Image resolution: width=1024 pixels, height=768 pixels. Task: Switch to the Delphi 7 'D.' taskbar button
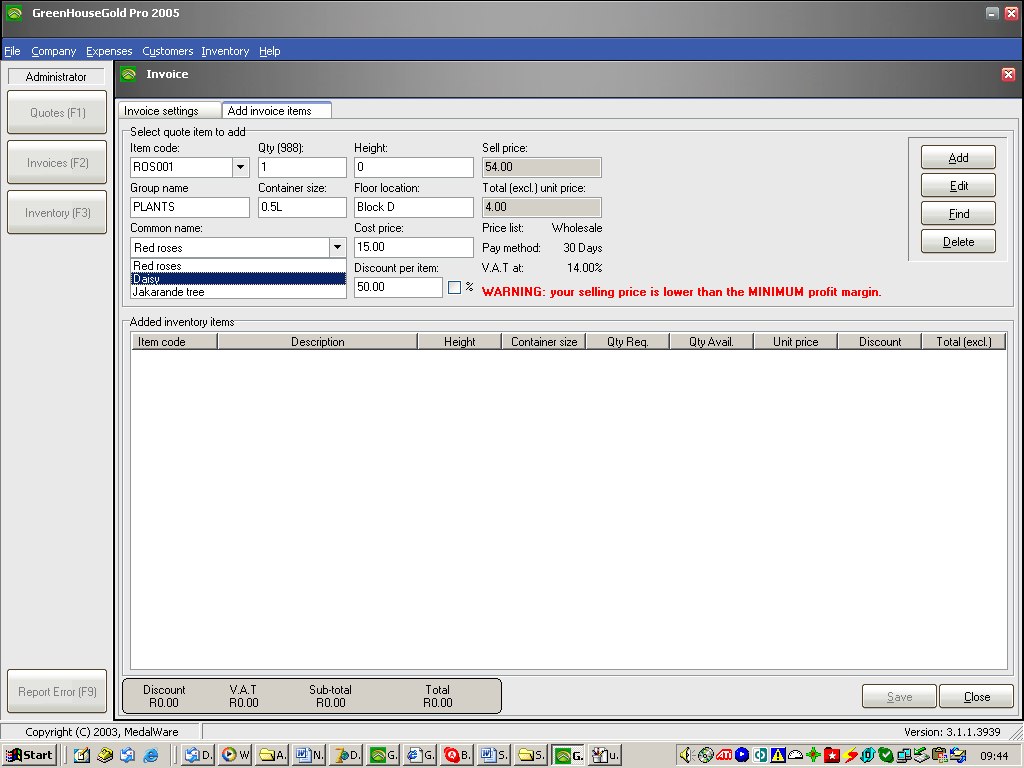coord(346,755)
